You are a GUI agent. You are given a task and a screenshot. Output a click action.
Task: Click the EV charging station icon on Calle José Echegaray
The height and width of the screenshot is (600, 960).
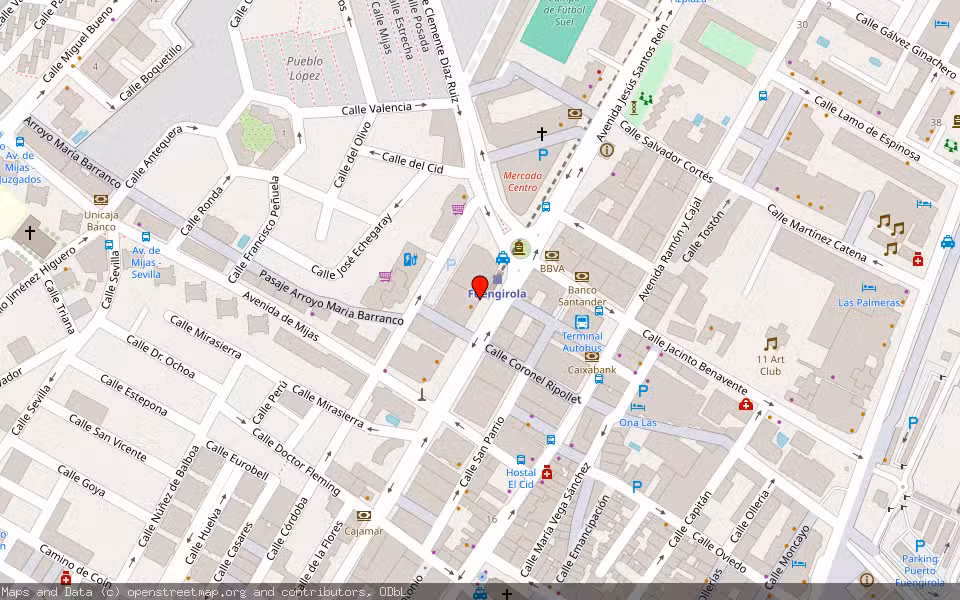(410, 260)
